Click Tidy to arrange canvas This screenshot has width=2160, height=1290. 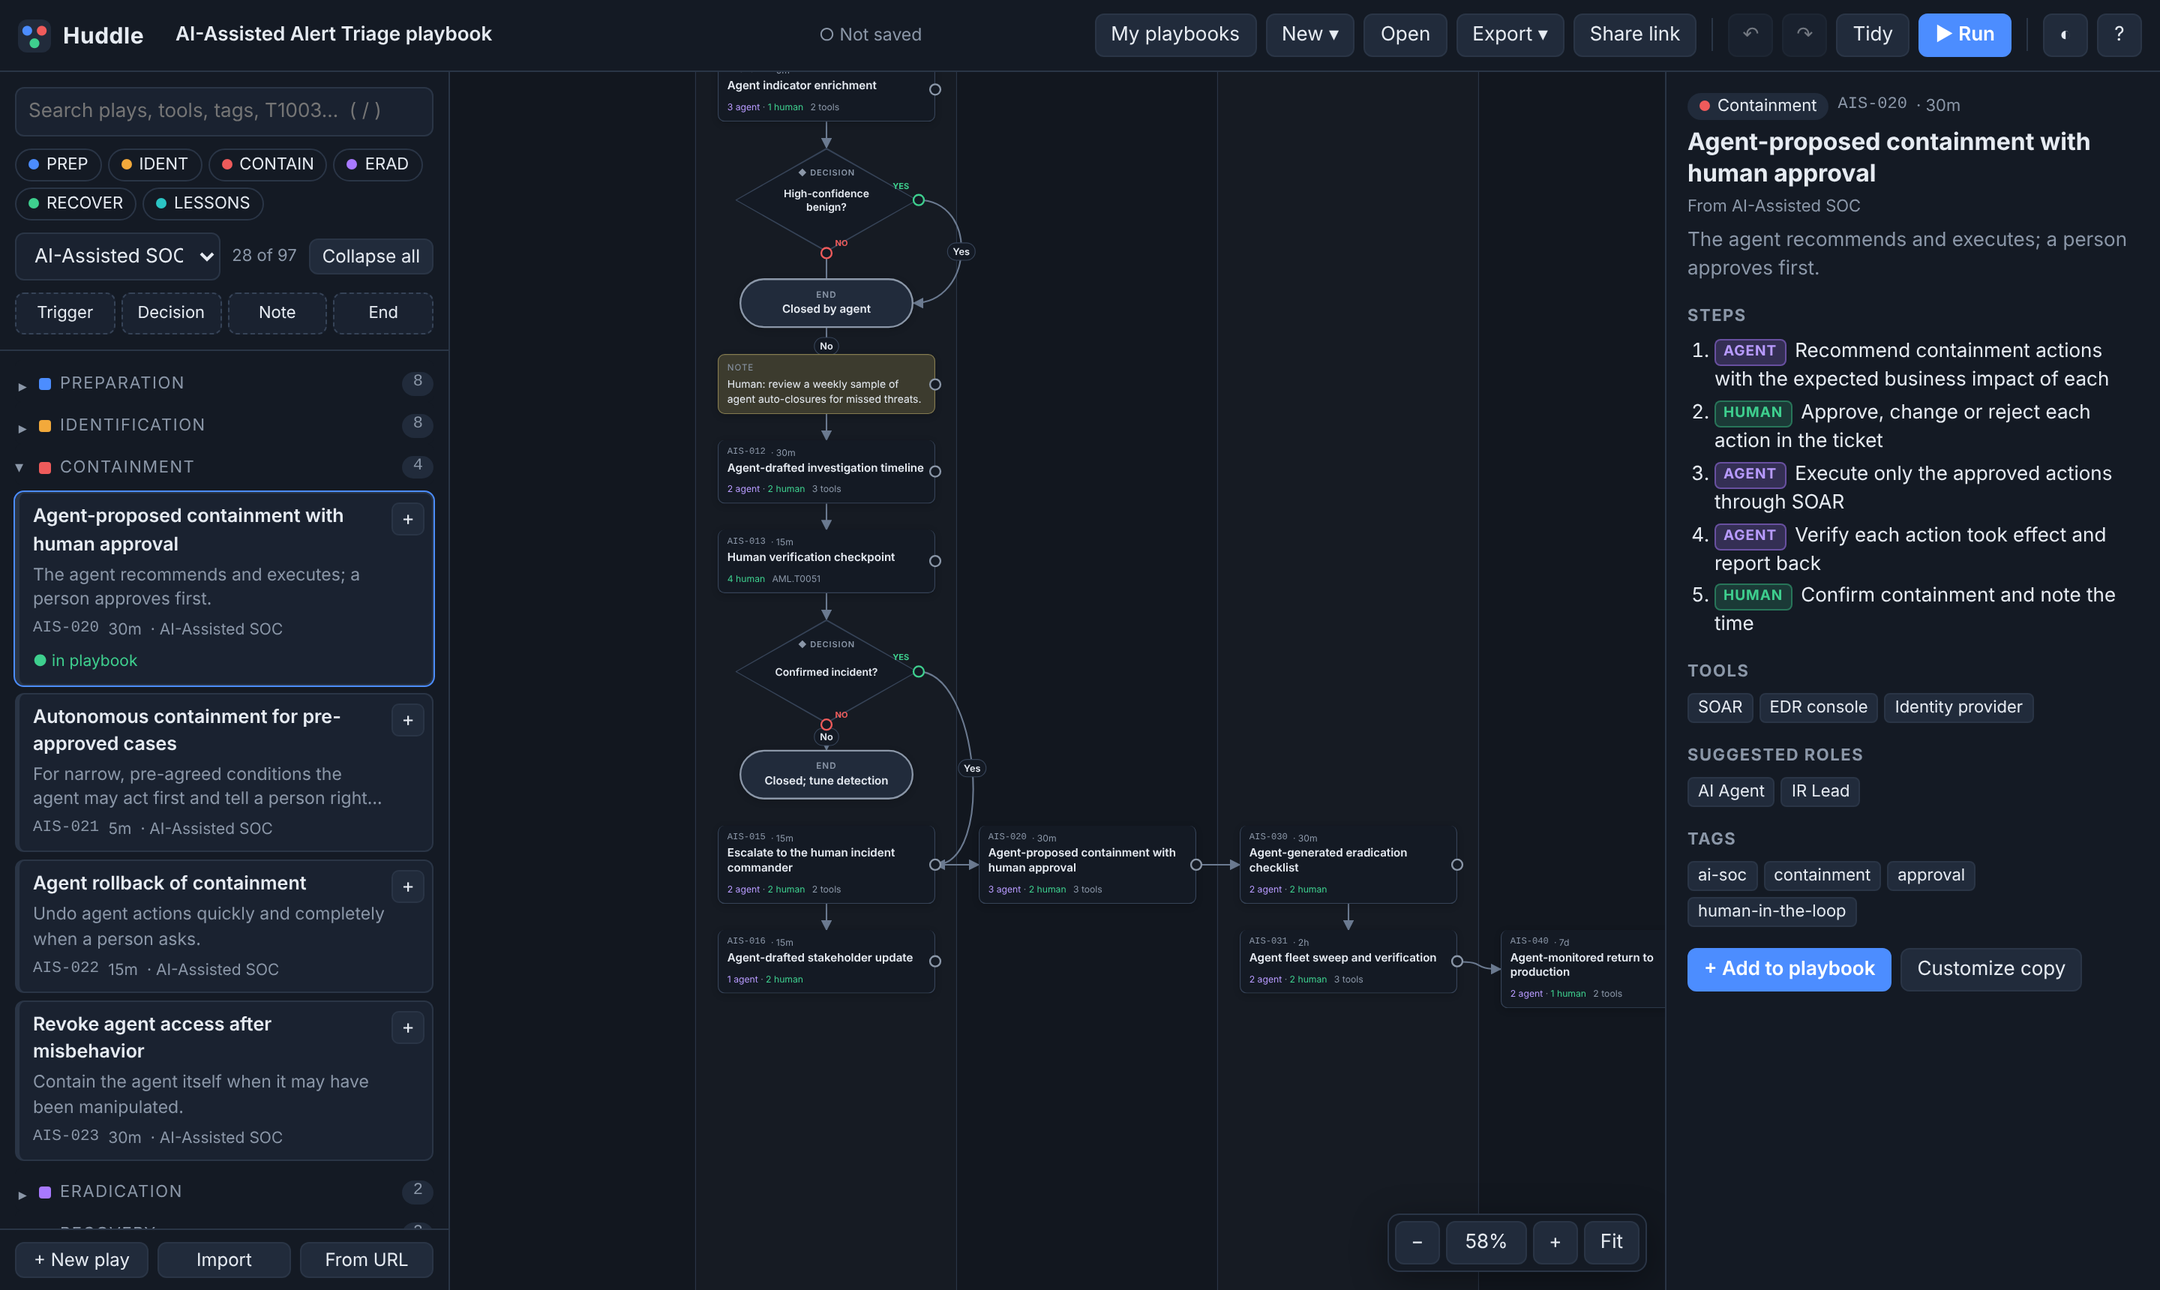[x=1872, y=34]
